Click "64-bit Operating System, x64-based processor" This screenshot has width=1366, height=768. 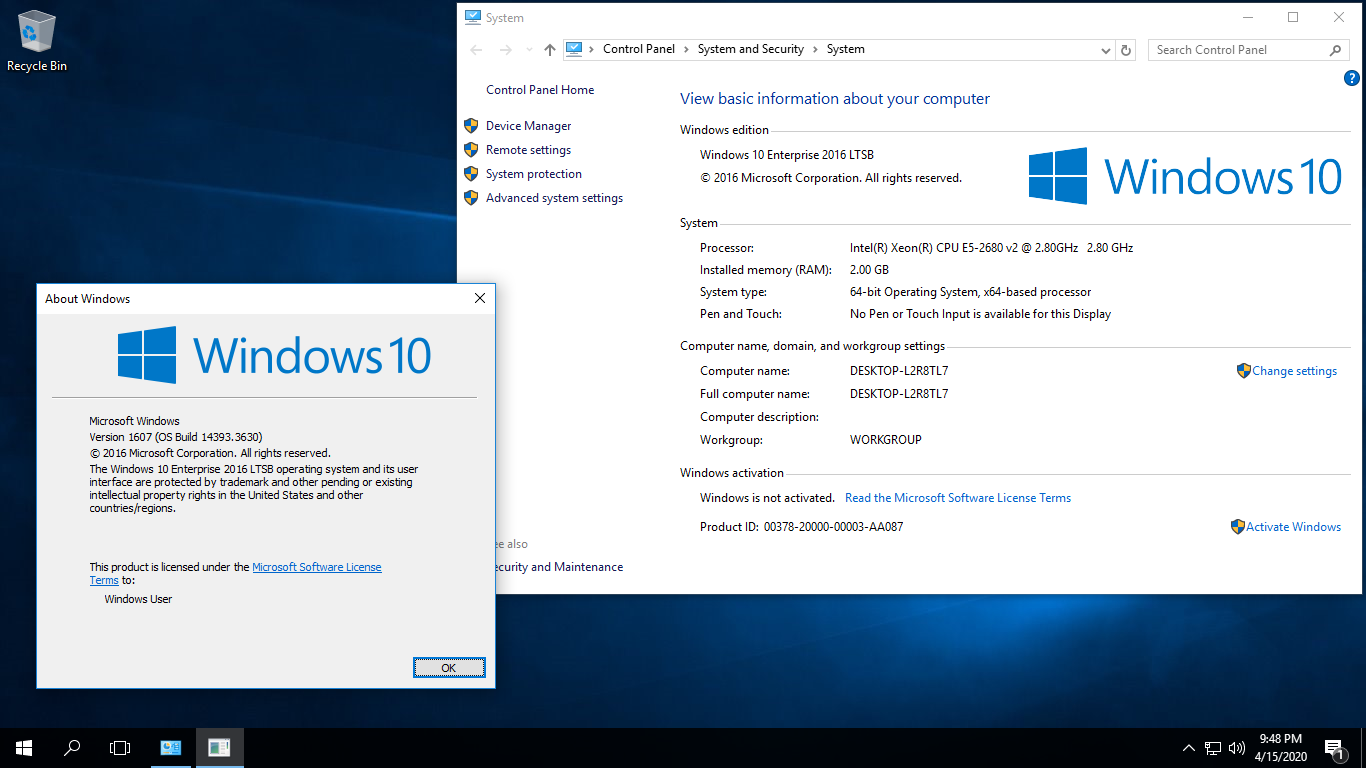[970, 292]
